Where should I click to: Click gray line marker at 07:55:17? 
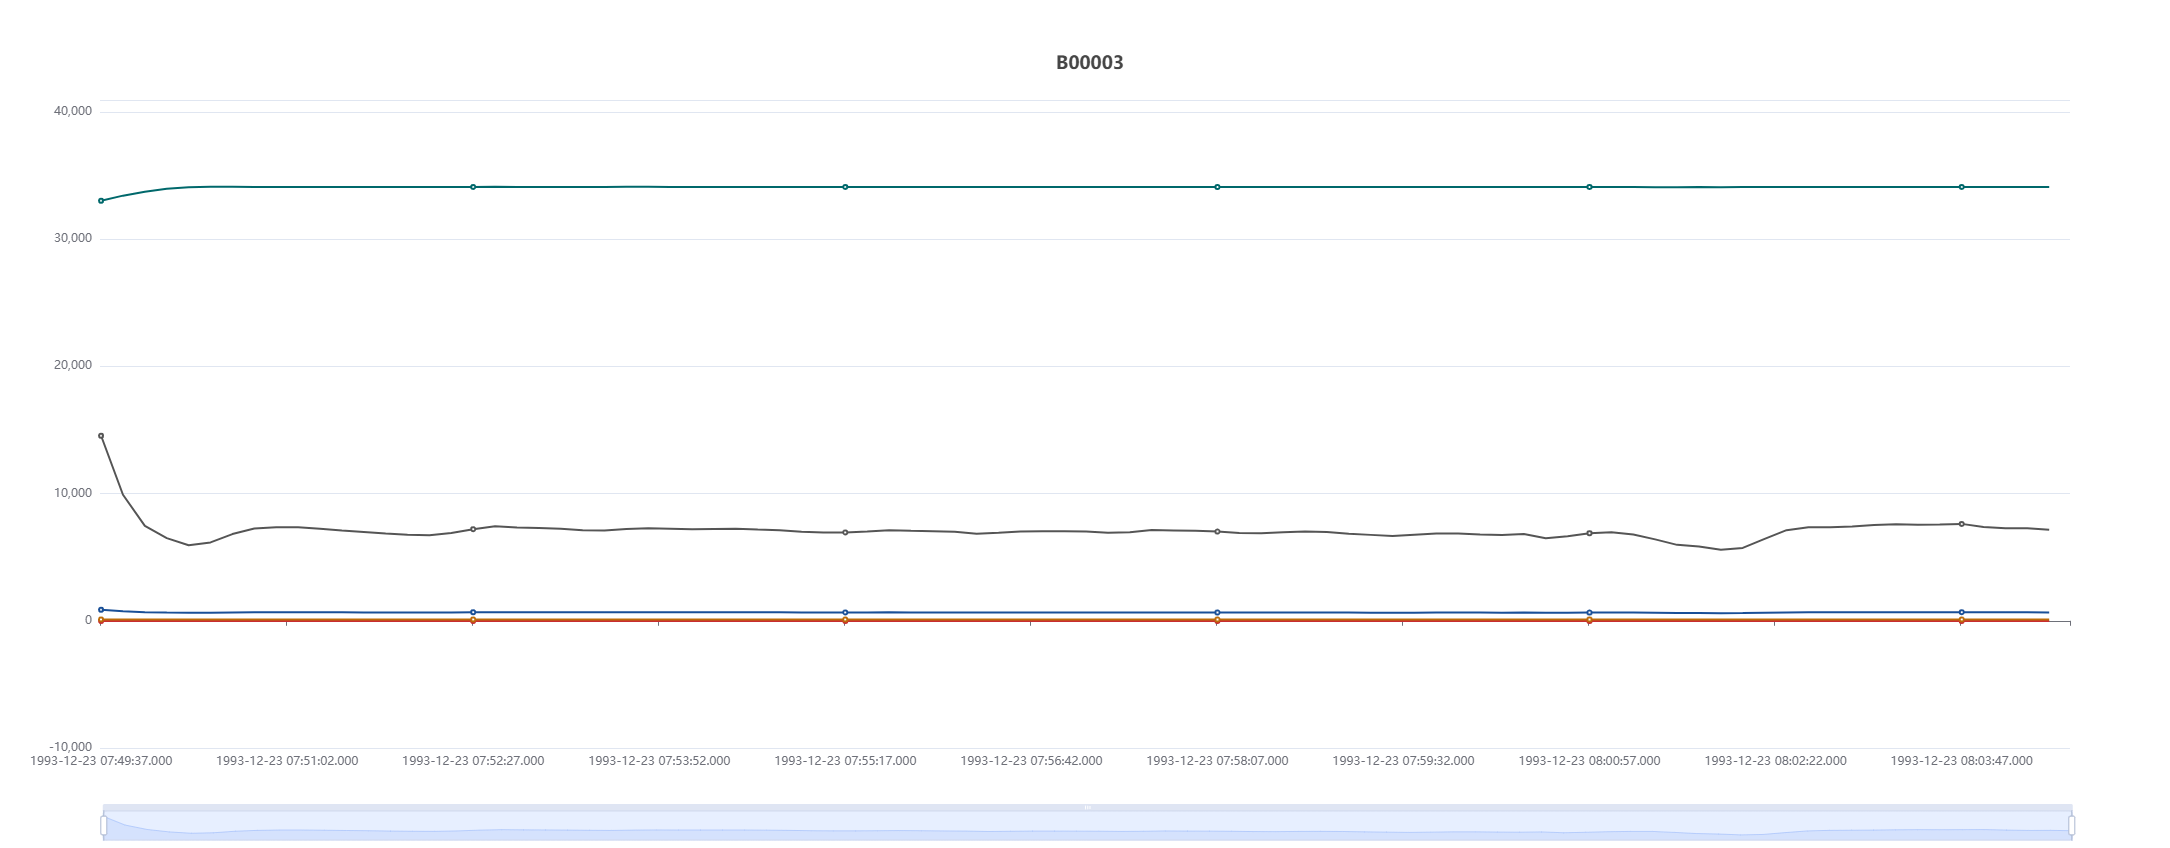click(845, 532)
